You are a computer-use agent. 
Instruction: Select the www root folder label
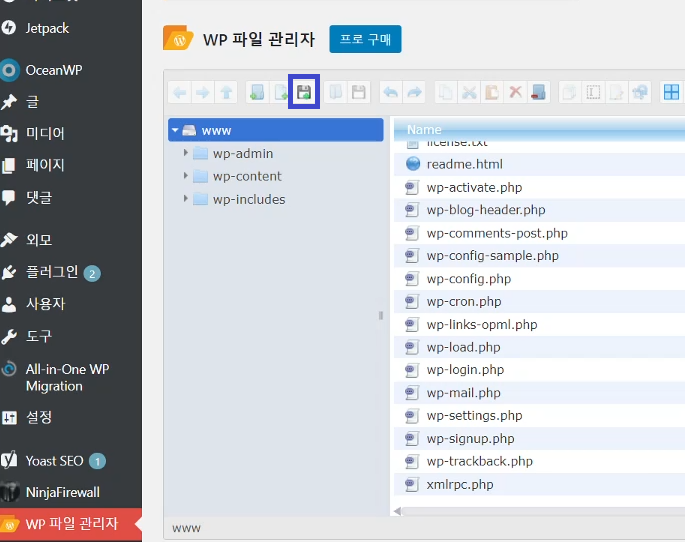point(216,131)
